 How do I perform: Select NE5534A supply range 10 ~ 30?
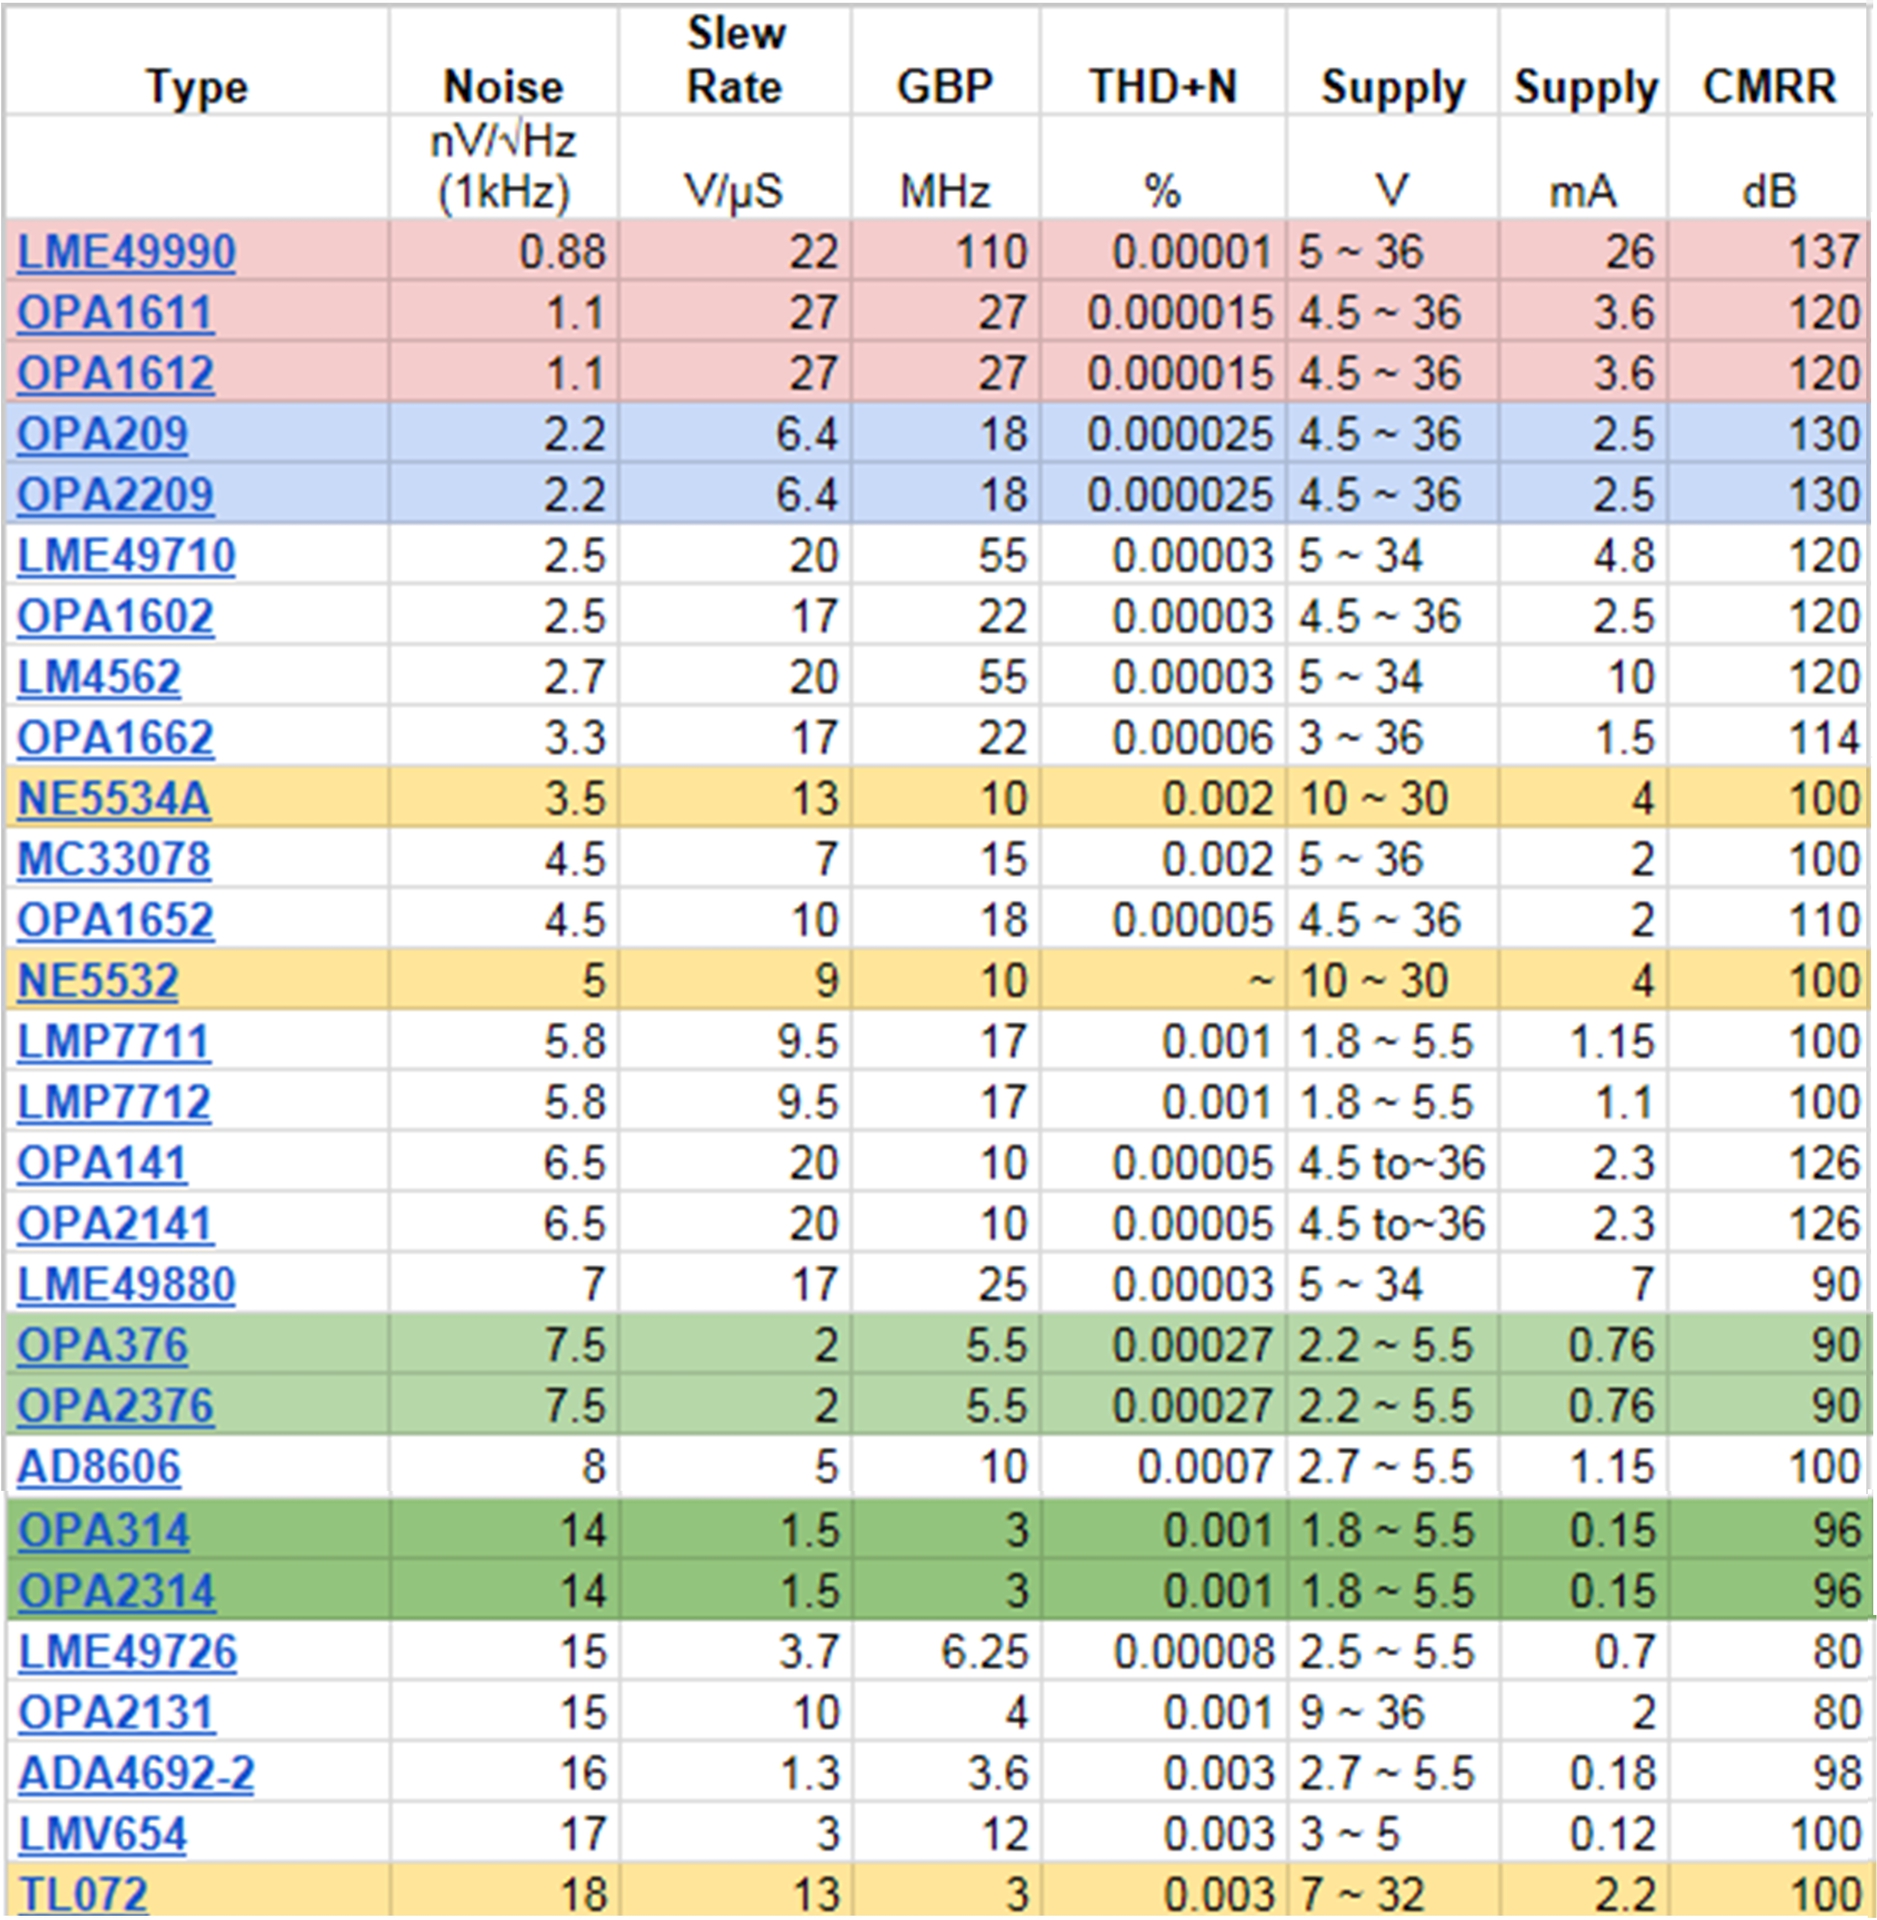pos(1373,799)
